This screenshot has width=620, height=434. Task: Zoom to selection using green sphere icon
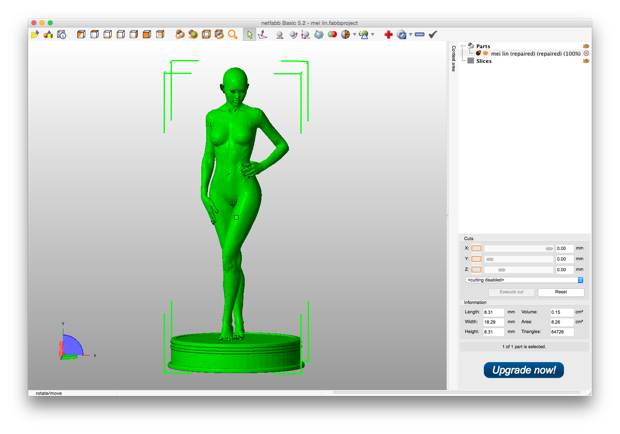tap(193, 35)
